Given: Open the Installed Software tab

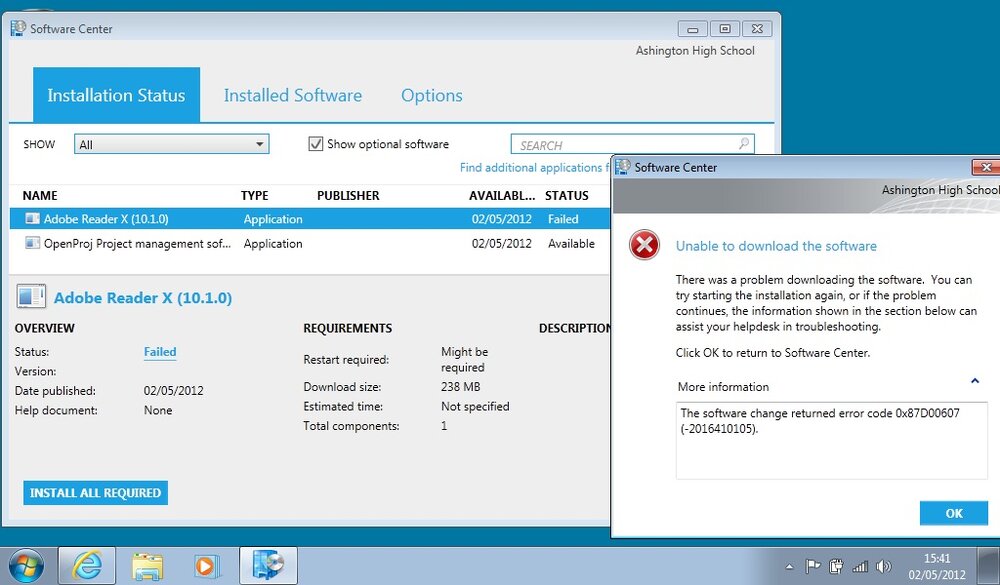Looking at the screenshot, I should 293,95.
